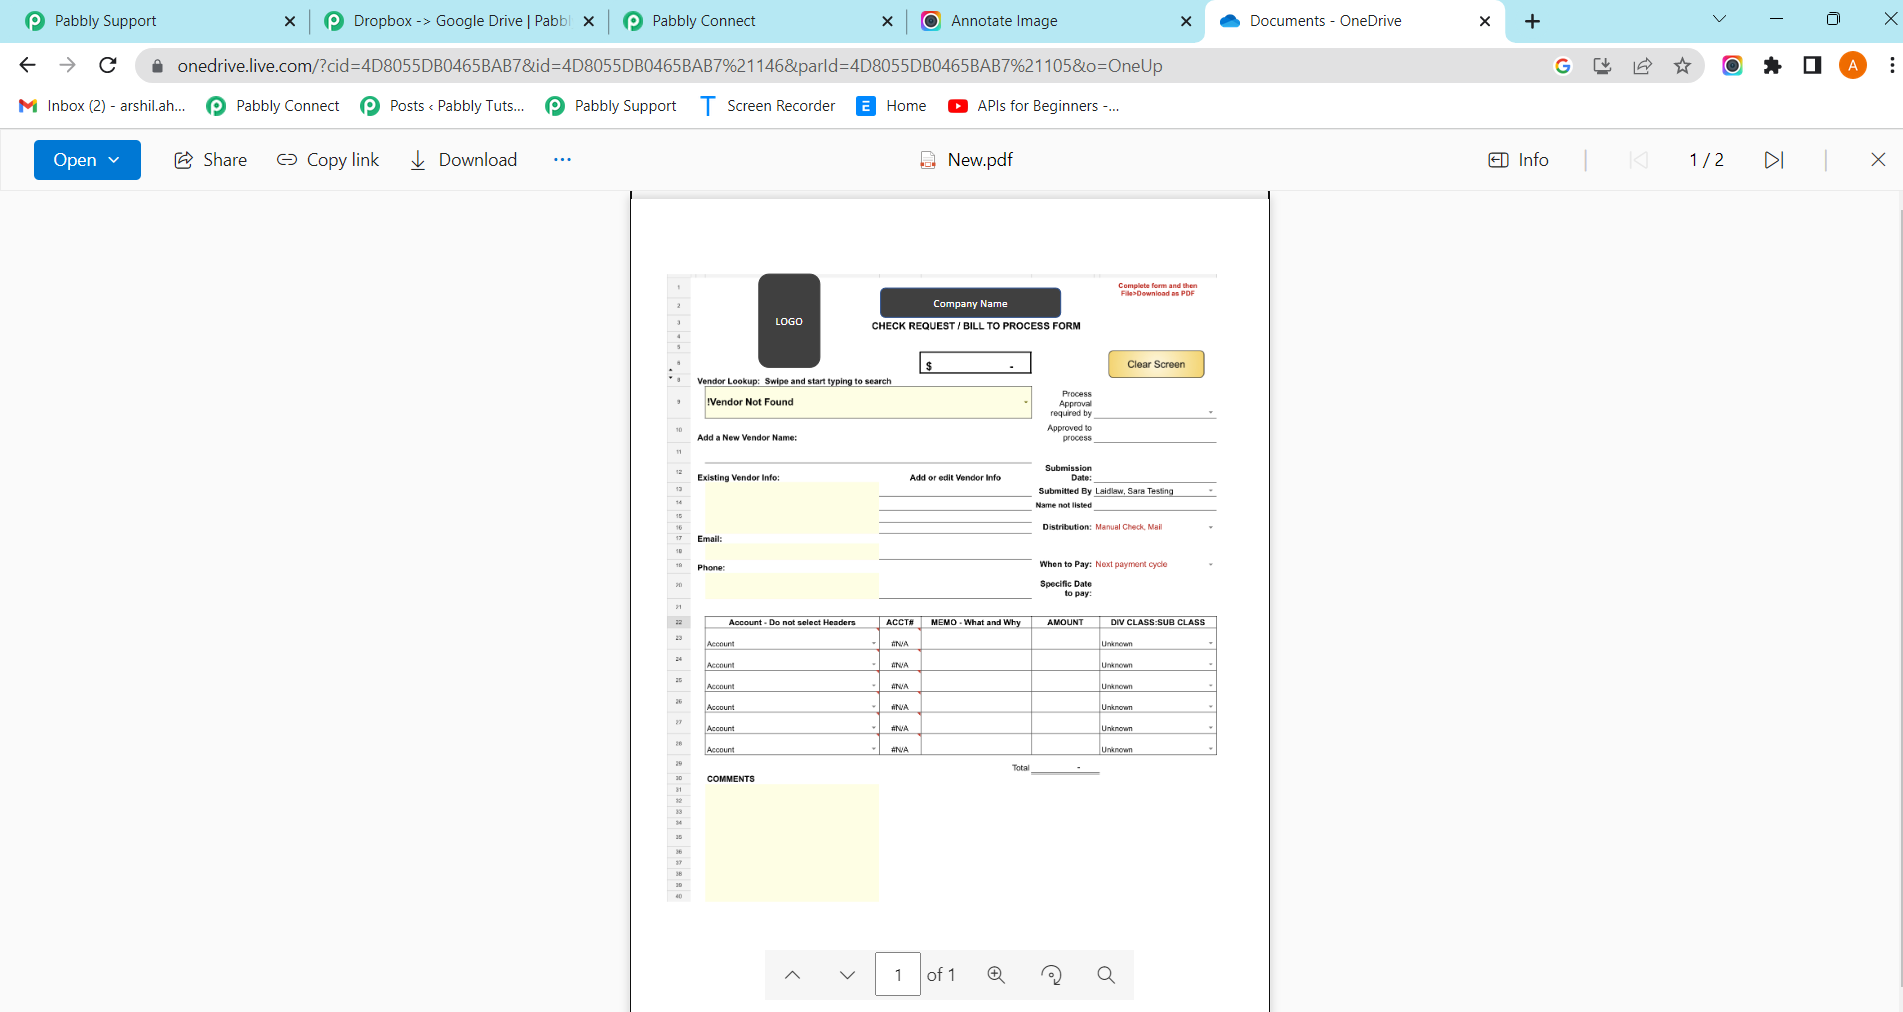Bookmark this page with star icon
The width and height of the screenshot is (1903, 1012).
click(x=1682, y=66)
